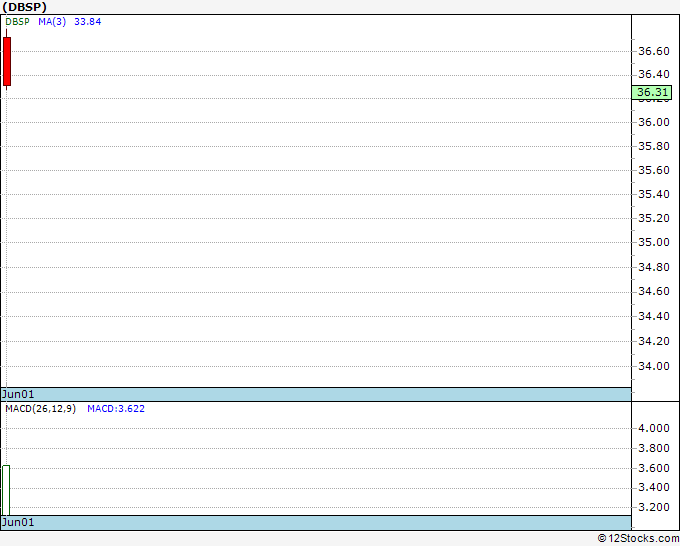680x546 pixels.
Task: Click the 36.40 price axis label
Action: [x=654, y=74]
